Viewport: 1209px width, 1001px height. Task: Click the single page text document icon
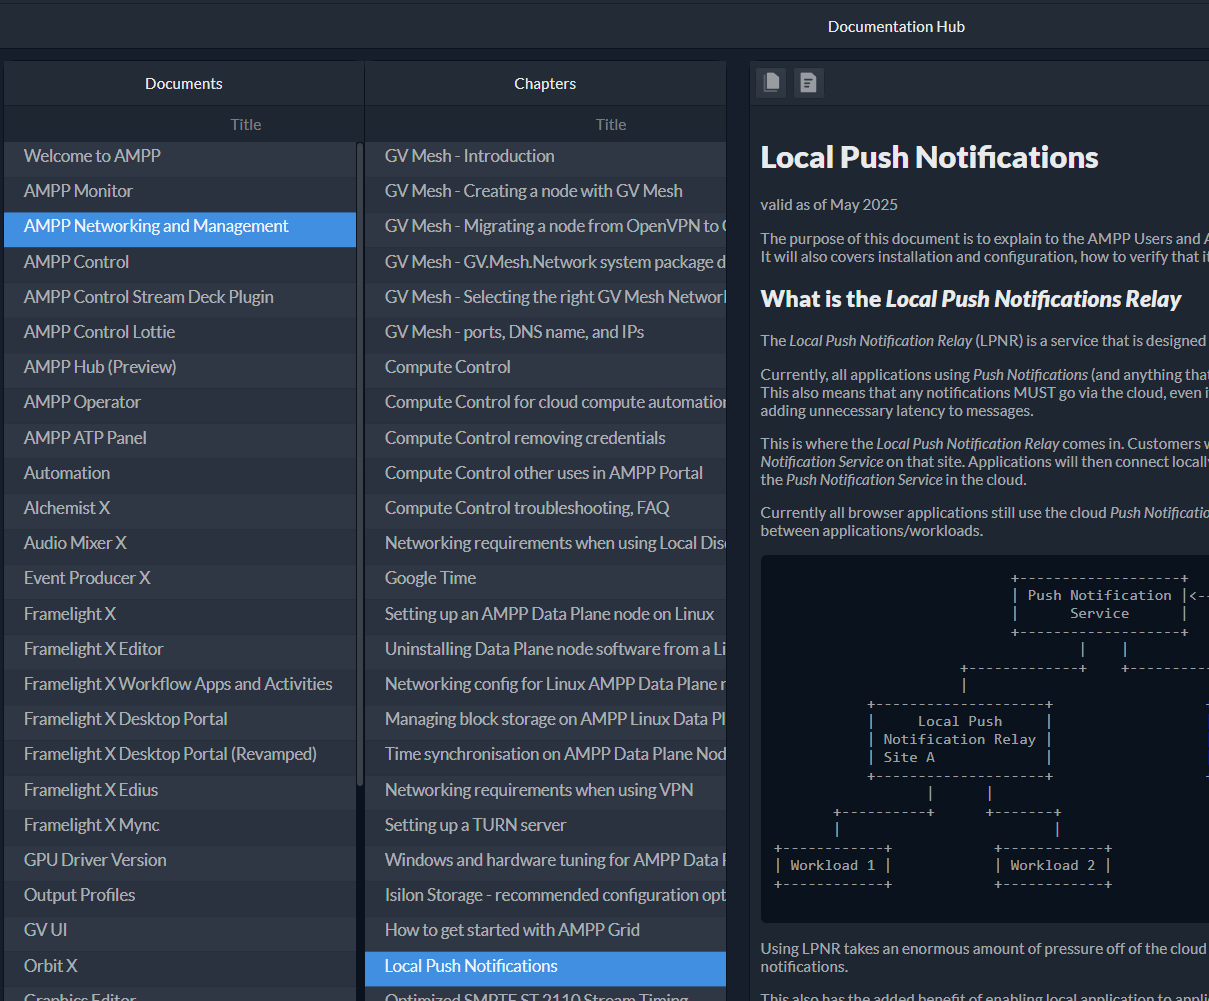pos(809,83)
